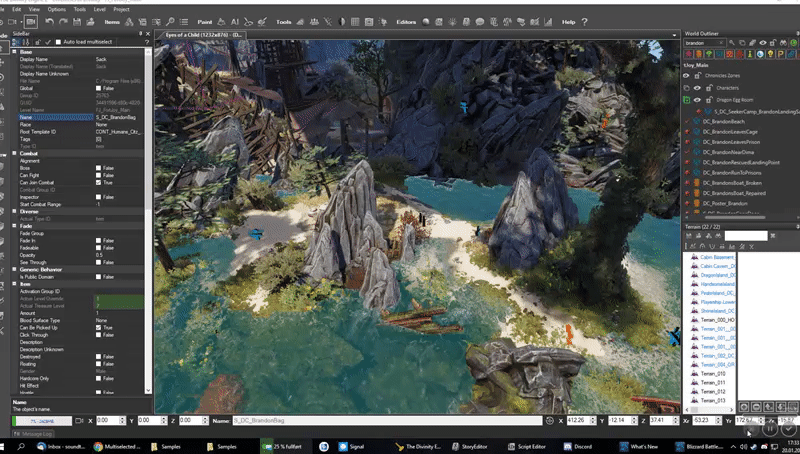Toggle the camera view button in the toolbar

coord(31,22)
